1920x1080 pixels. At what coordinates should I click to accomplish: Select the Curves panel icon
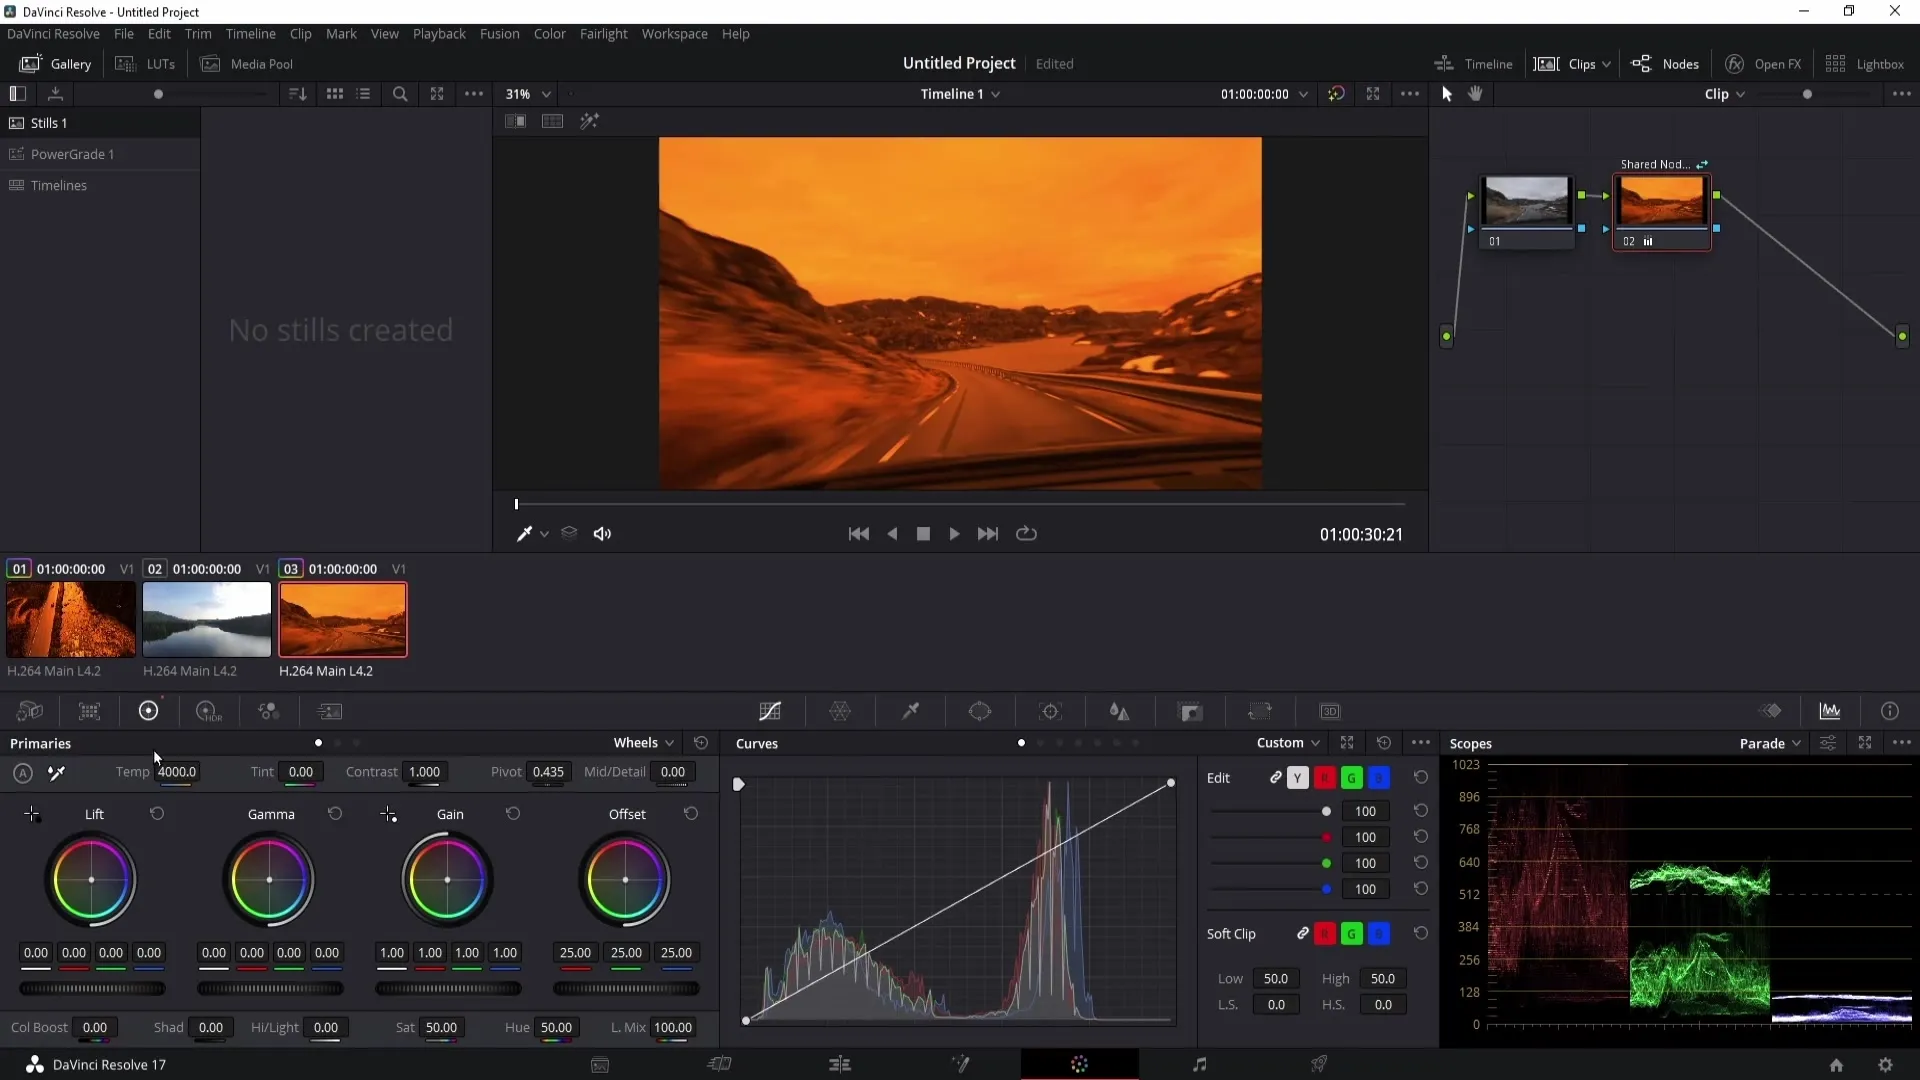click(769, 711)
